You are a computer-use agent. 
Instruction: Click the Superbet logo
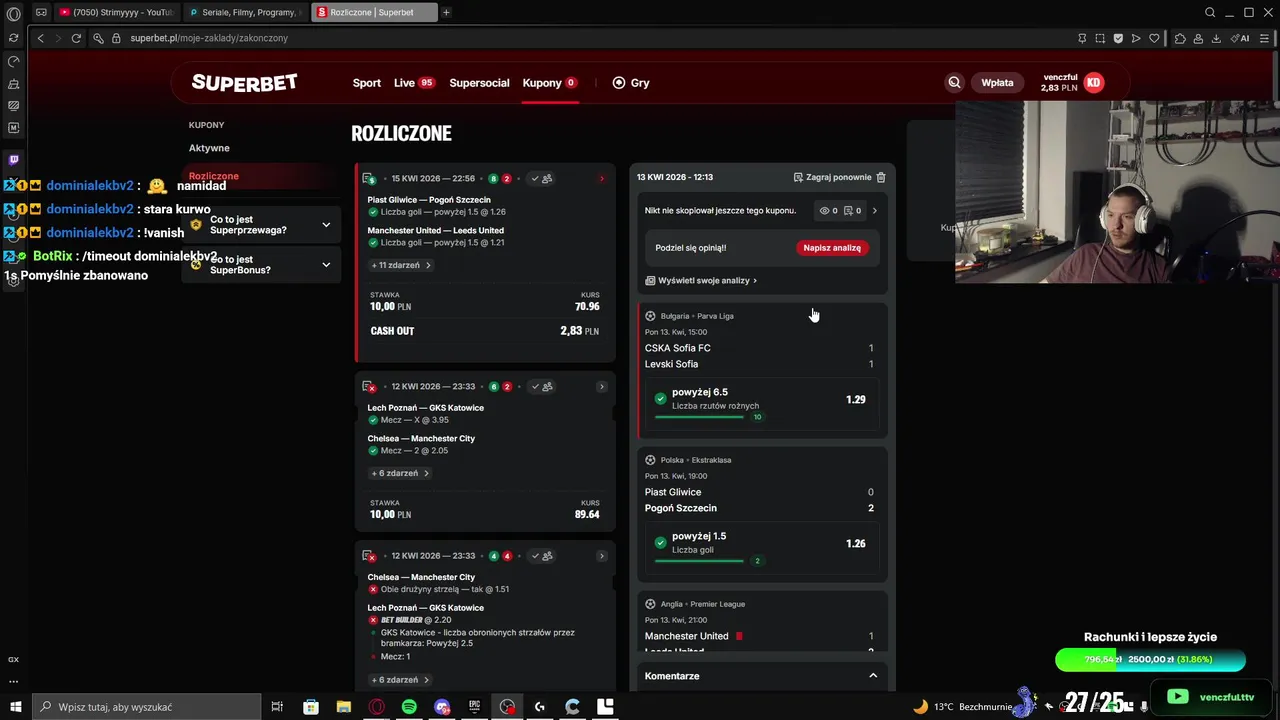pos(244,83)
